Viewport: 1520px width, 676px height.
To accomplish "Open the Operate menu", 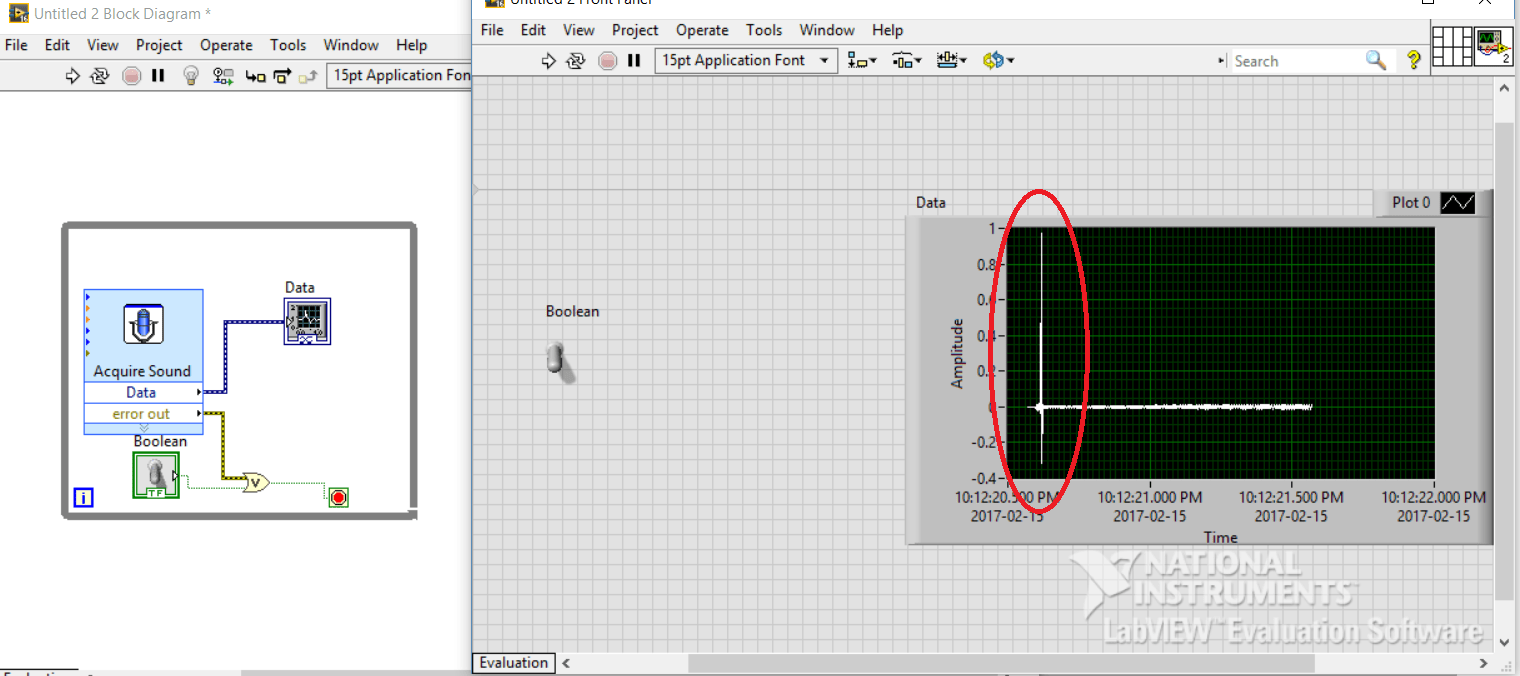I will [x=701, y=30].
